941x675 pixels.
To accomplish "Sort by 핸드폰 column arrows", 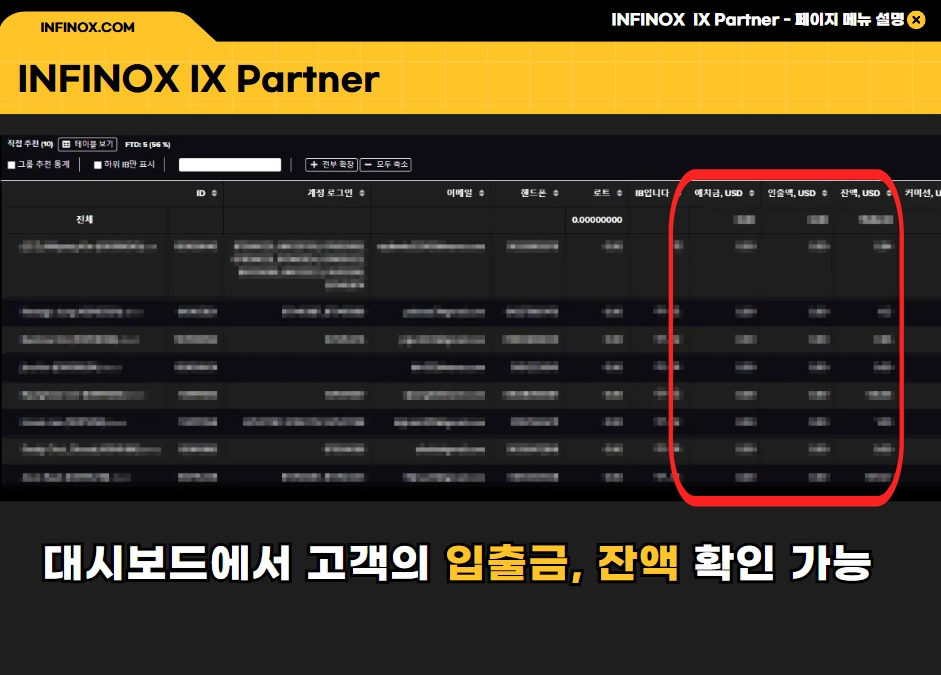I will [x=556, y=193].
